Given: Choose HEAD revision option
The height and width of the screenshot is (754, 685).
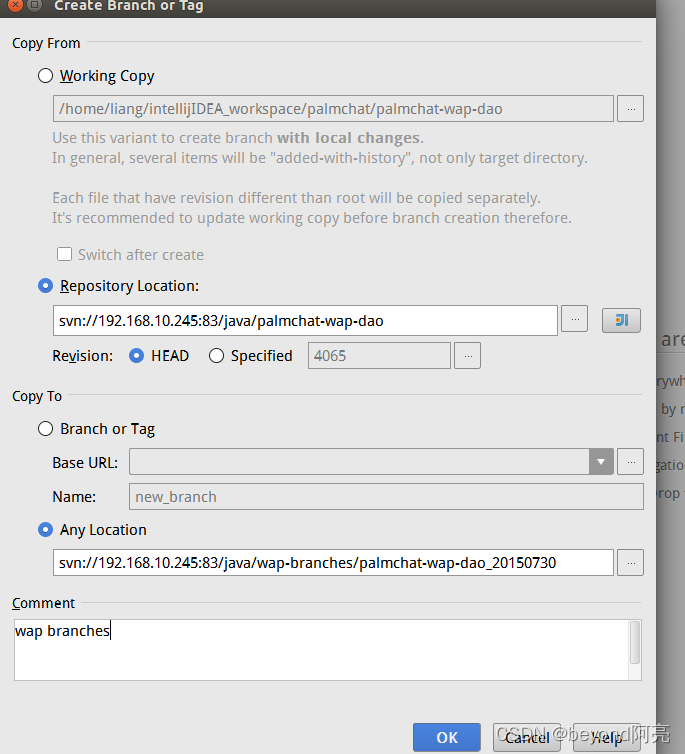Looking at the screenshot, I should click(x=137, y=356).
